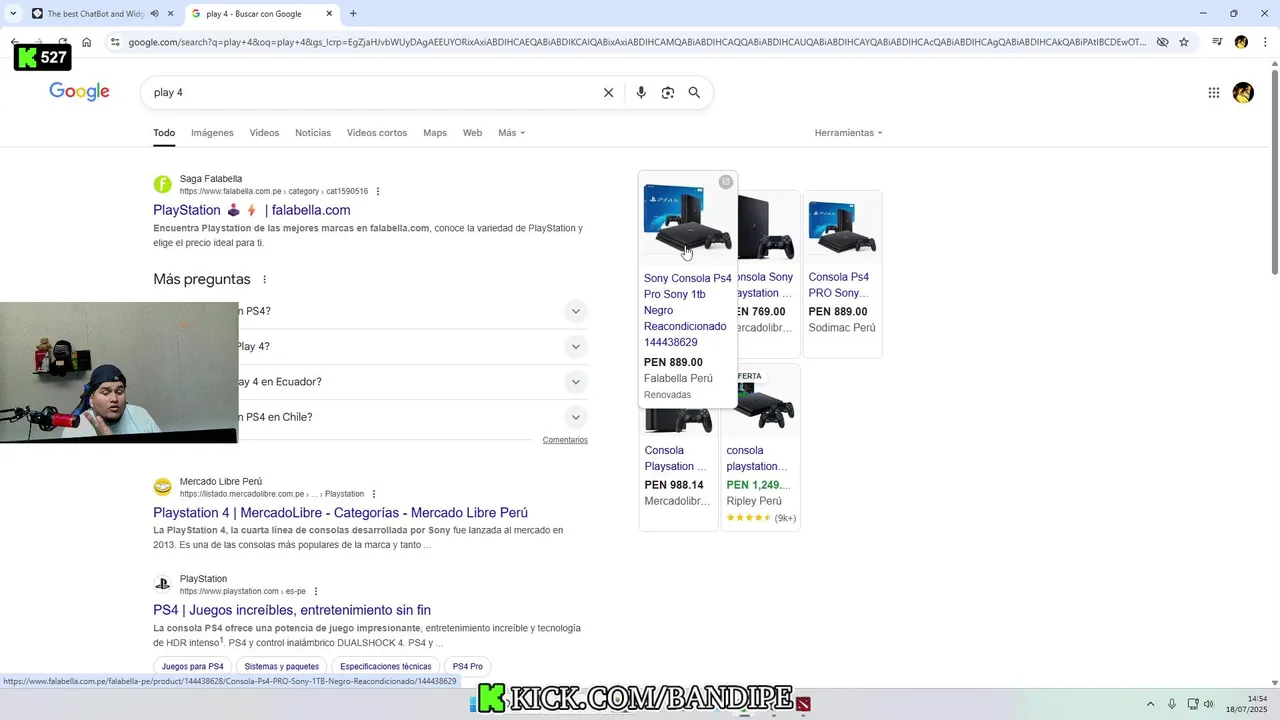Start voice search with the microphone icon
The width and height of the screenshot is (1280, 720).
point(641,92)
